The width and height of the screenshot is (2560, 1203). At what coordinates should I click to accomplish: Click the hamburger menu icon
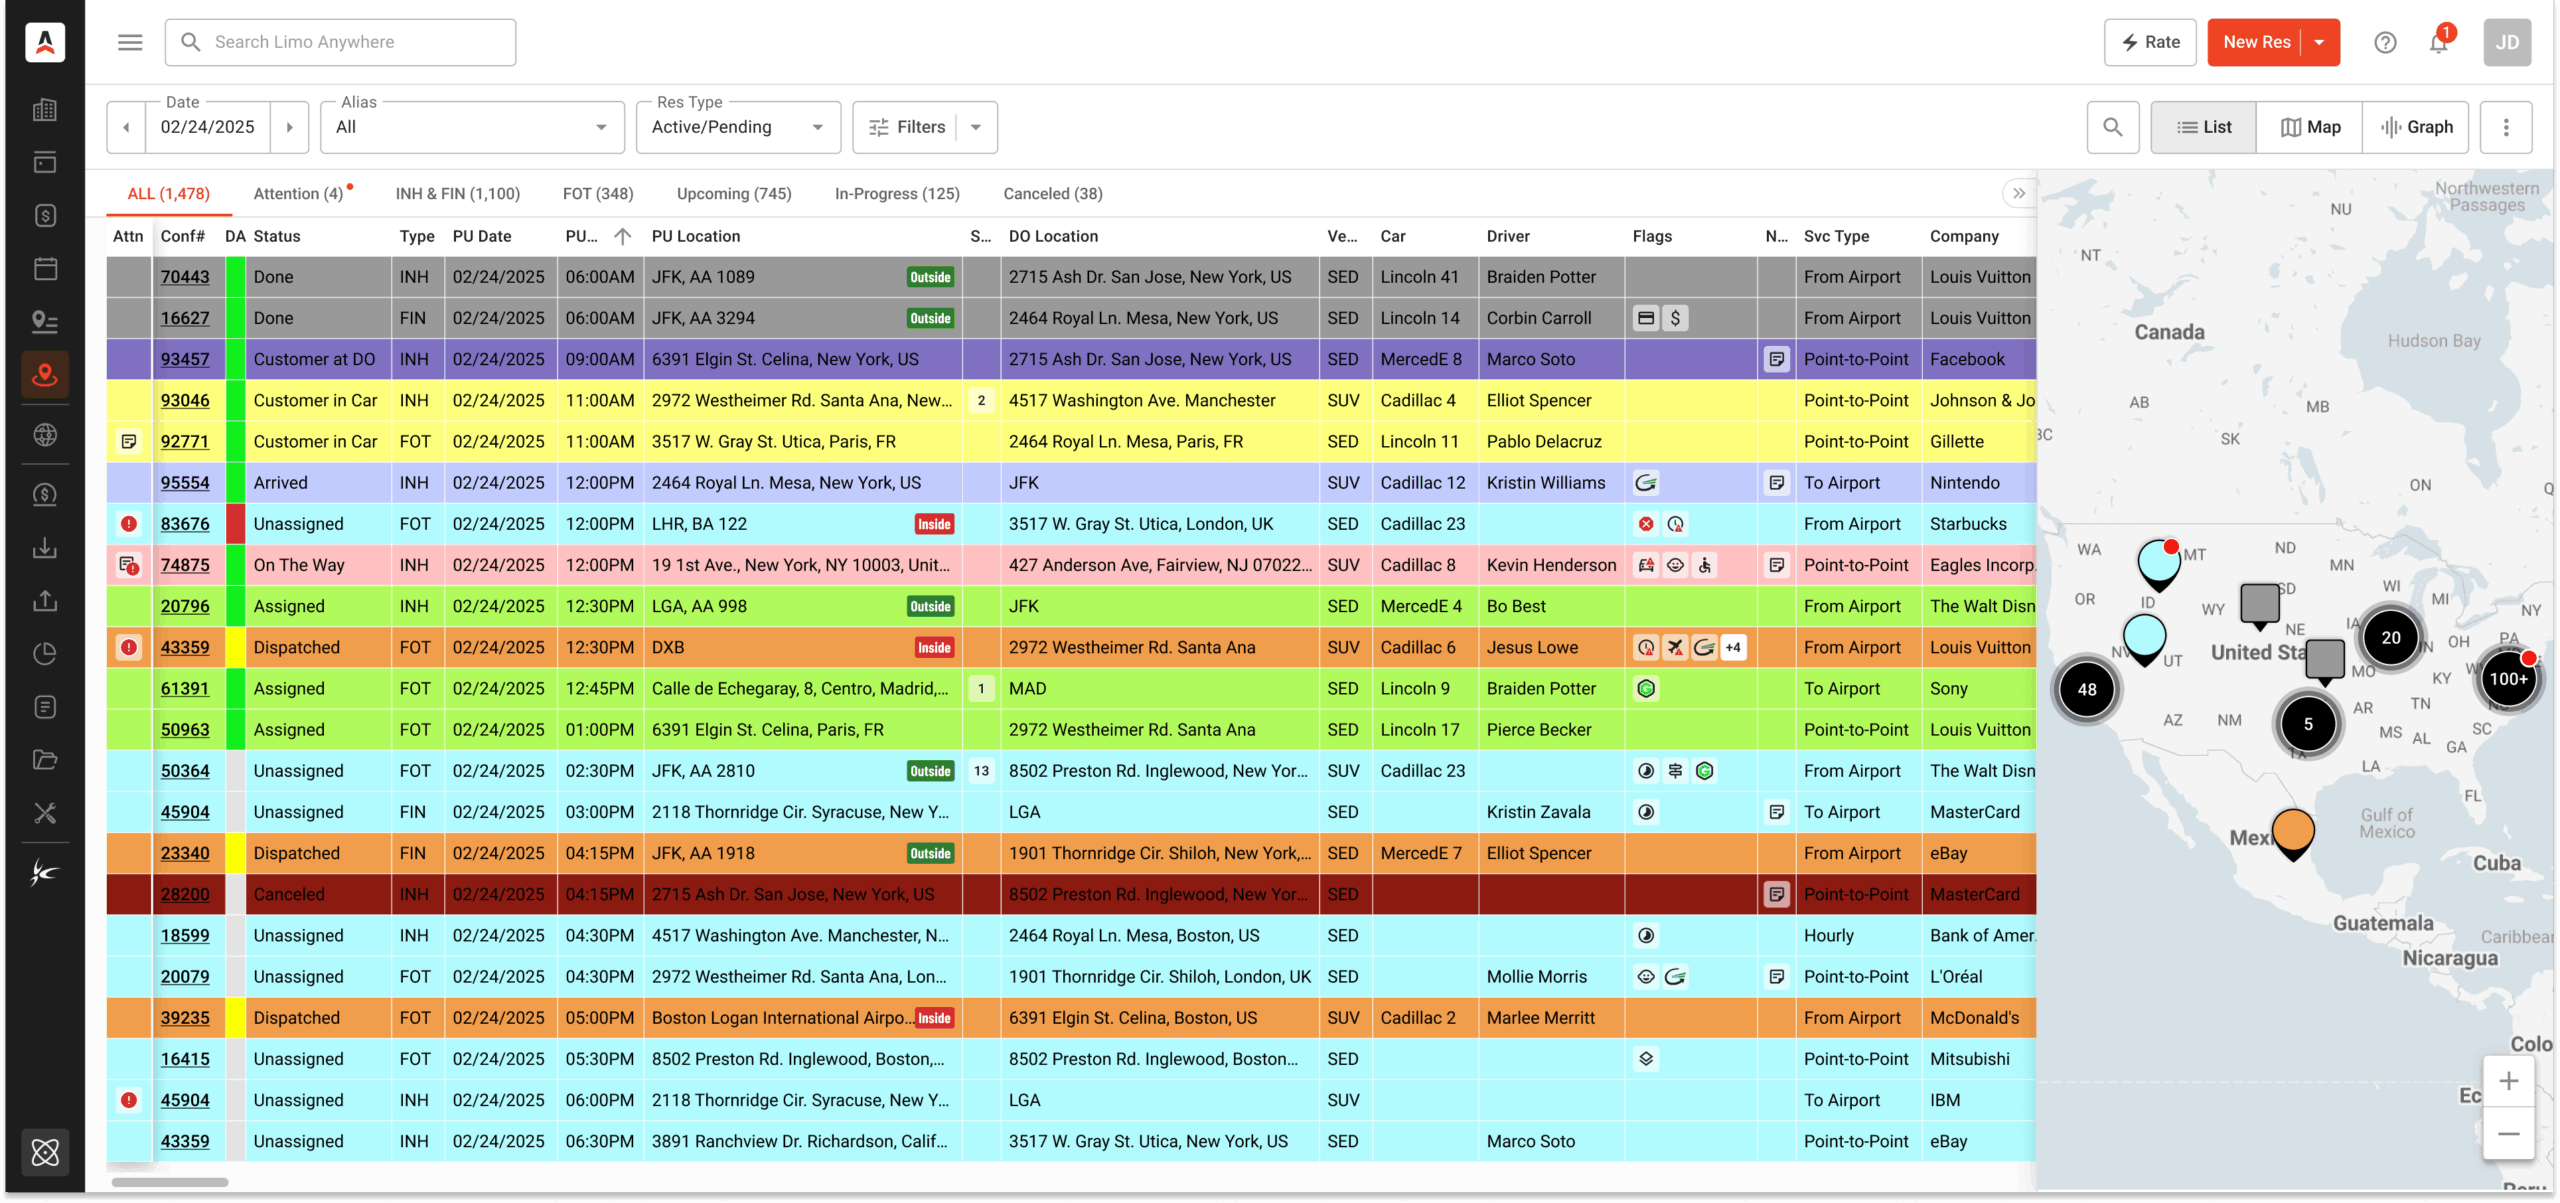tap(130, 42)
